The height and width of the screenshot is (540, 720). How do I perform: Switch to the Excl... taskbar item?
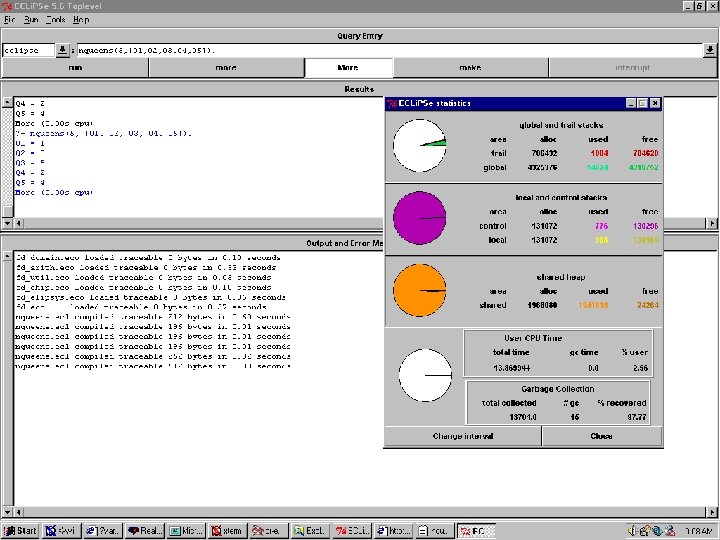pyautogui.click(x=310, y=531)
